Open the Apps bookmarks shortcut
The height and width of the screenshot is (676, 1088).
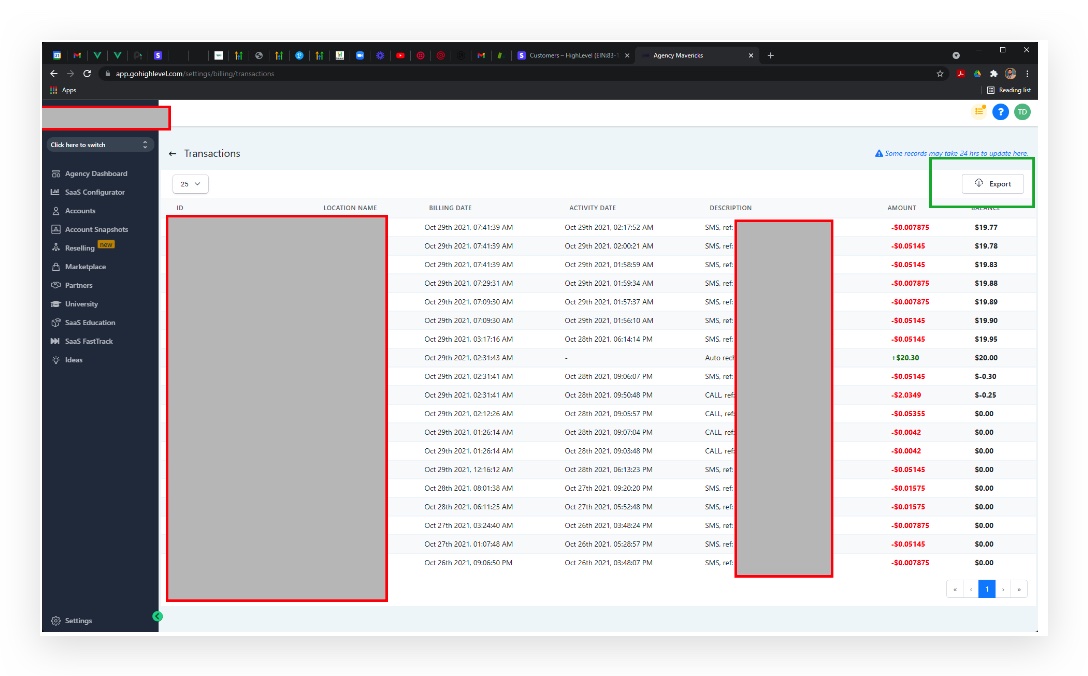[x=62, y=90]
